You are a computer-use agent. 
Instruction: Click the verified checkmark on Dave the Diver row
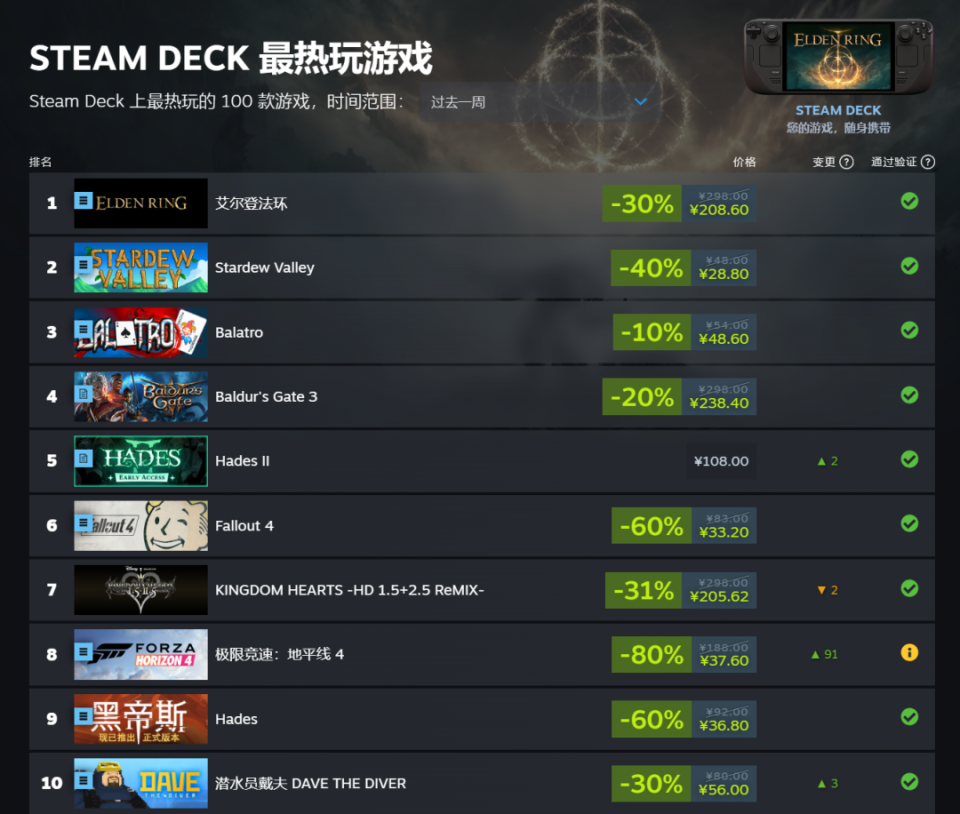[909, 782]
